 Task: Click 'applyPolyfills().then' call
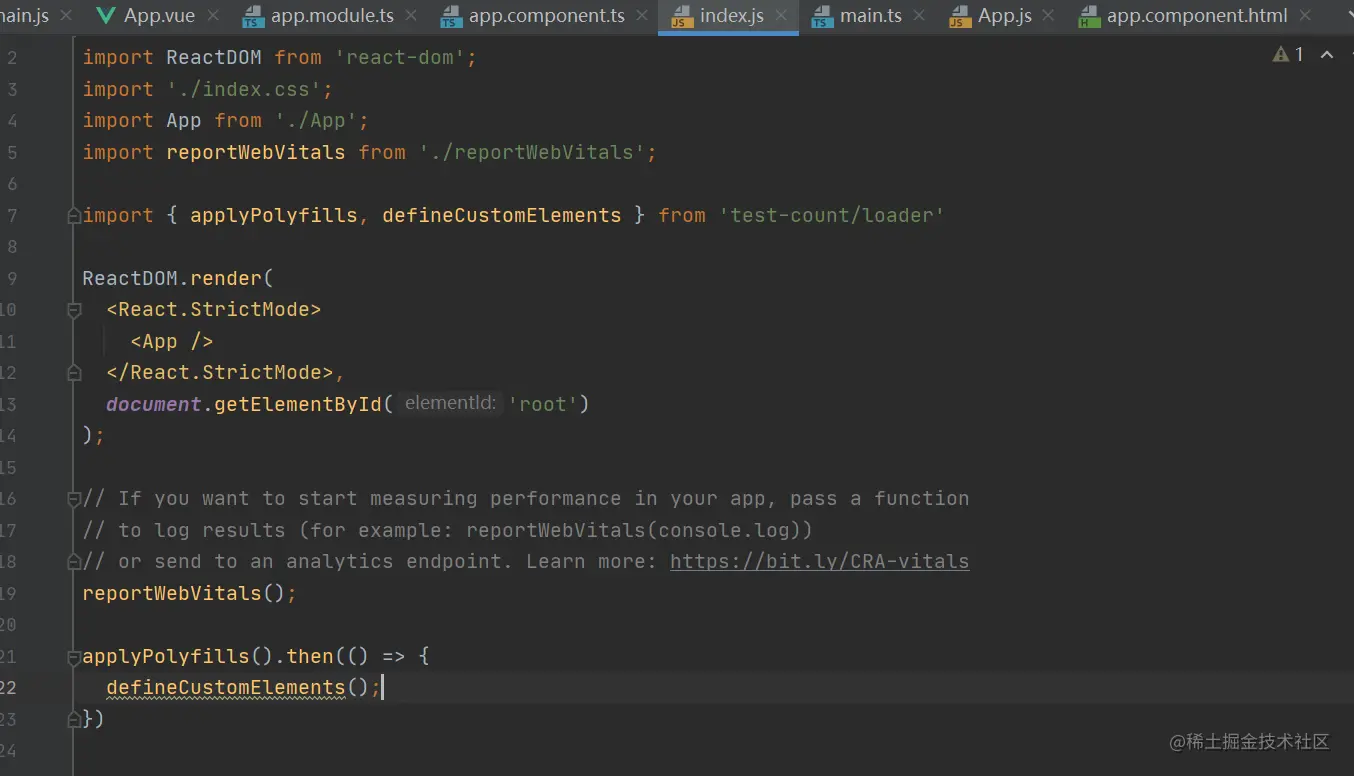point(208,656)
